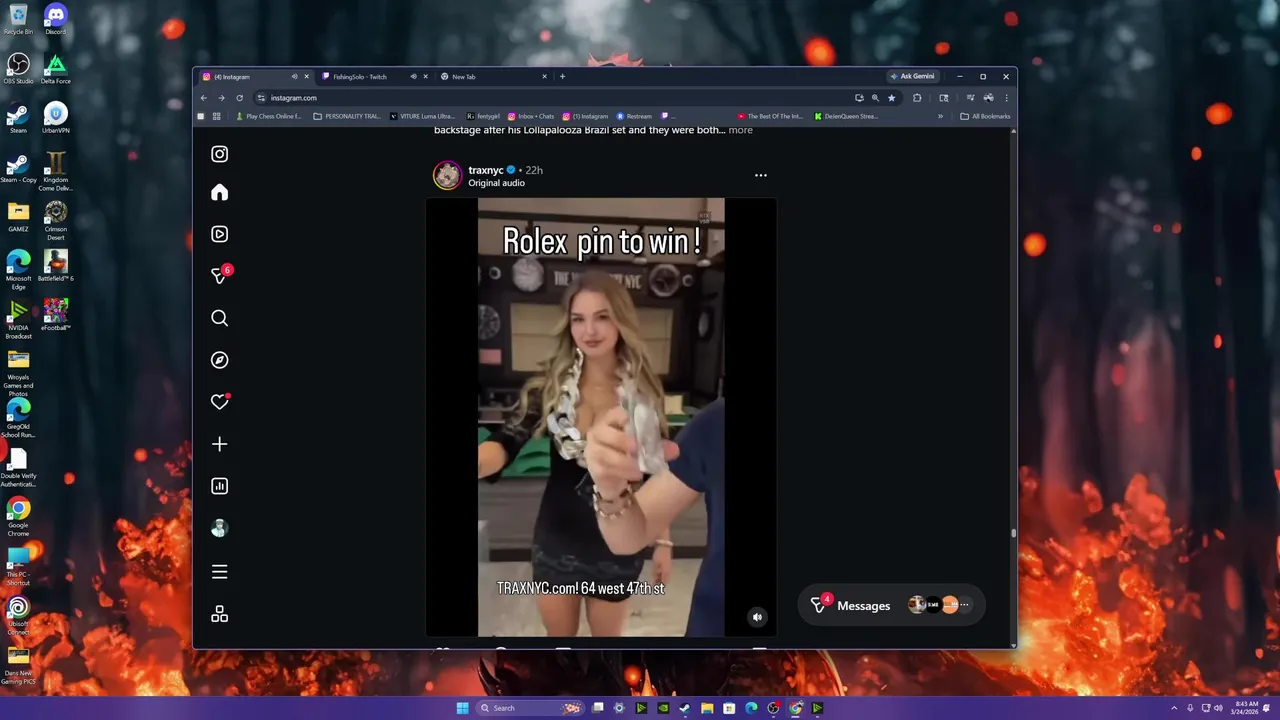Screen dimensions: 1280x720
Task: Reload the Instagram page
Action: [239, 98]
